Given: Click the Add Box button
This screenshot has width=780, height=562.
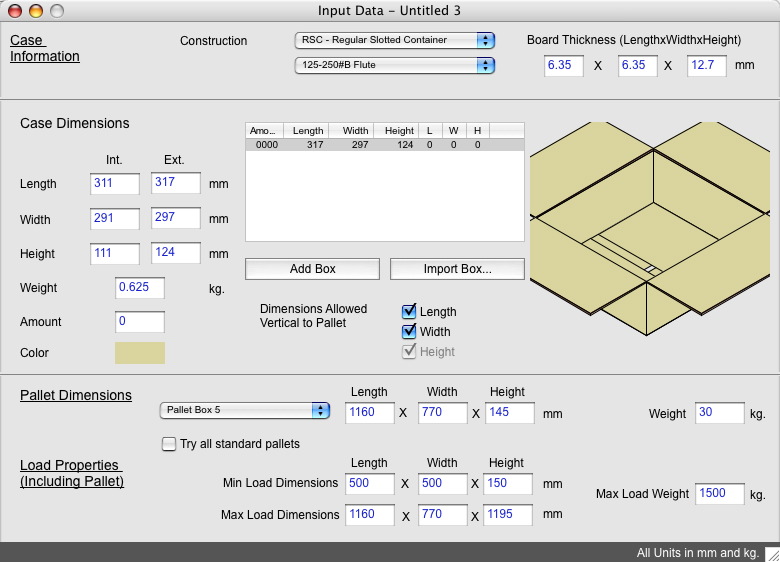Looking at the screenshot, I should (312, 269).
